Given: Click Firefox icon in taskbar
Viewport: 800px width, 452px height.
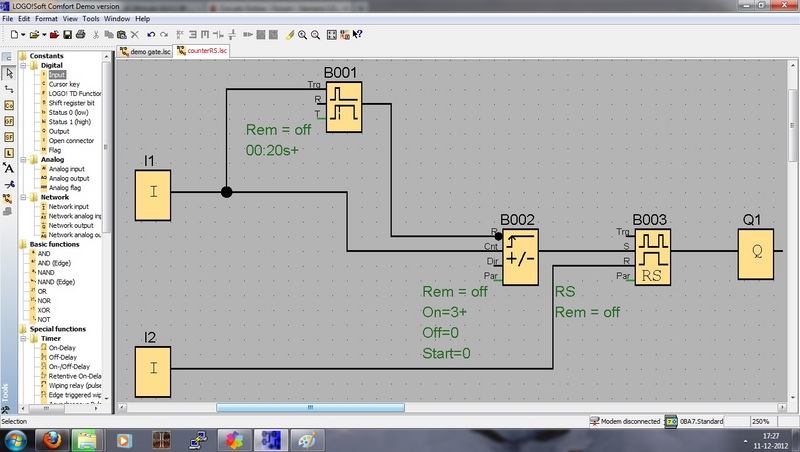Looking at the screenshot, I should click(52, 440).
